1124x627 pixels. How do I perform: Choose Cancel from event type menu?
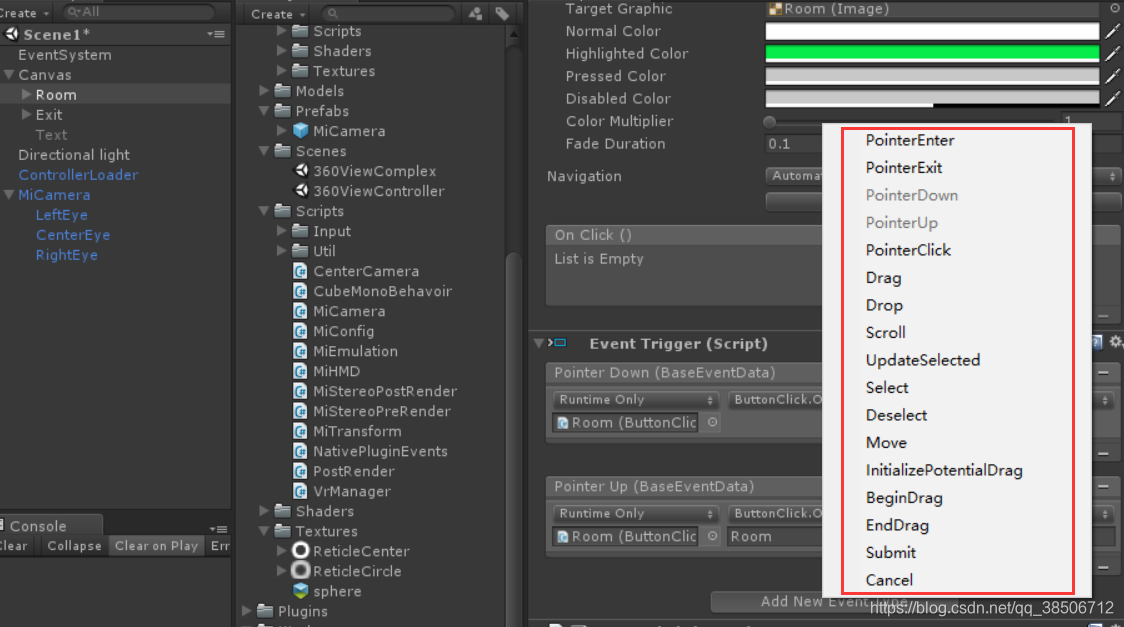889,580
